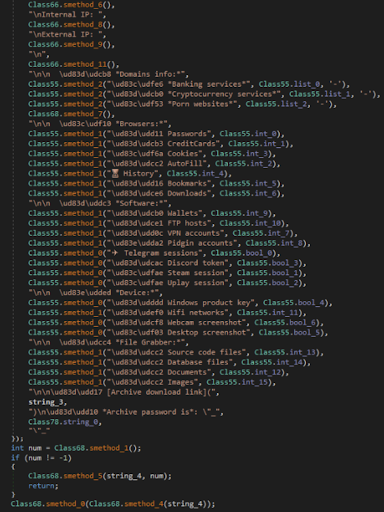Select the Source code files line
This screenshot has height=512, width=384.
176,352
